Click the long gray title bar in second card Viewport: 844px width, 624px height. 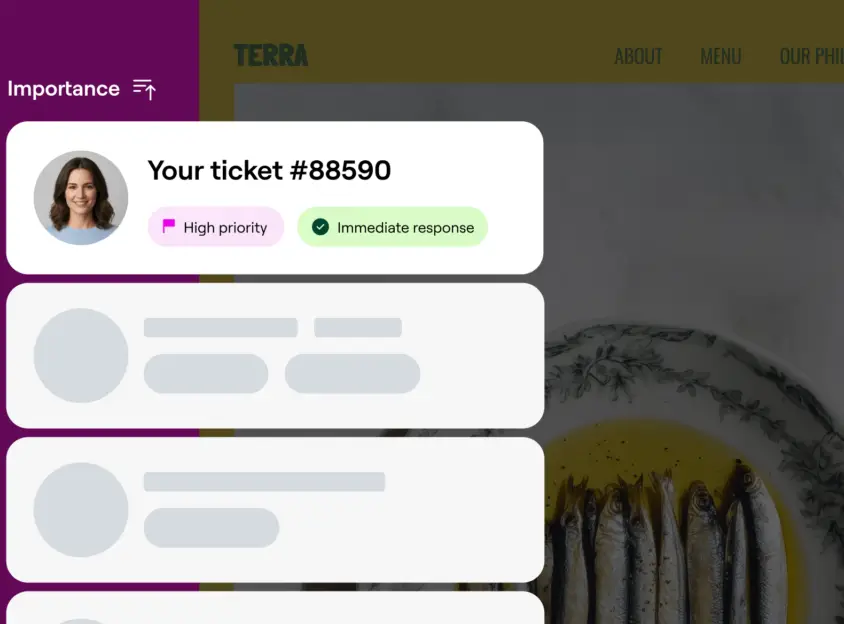221,327
